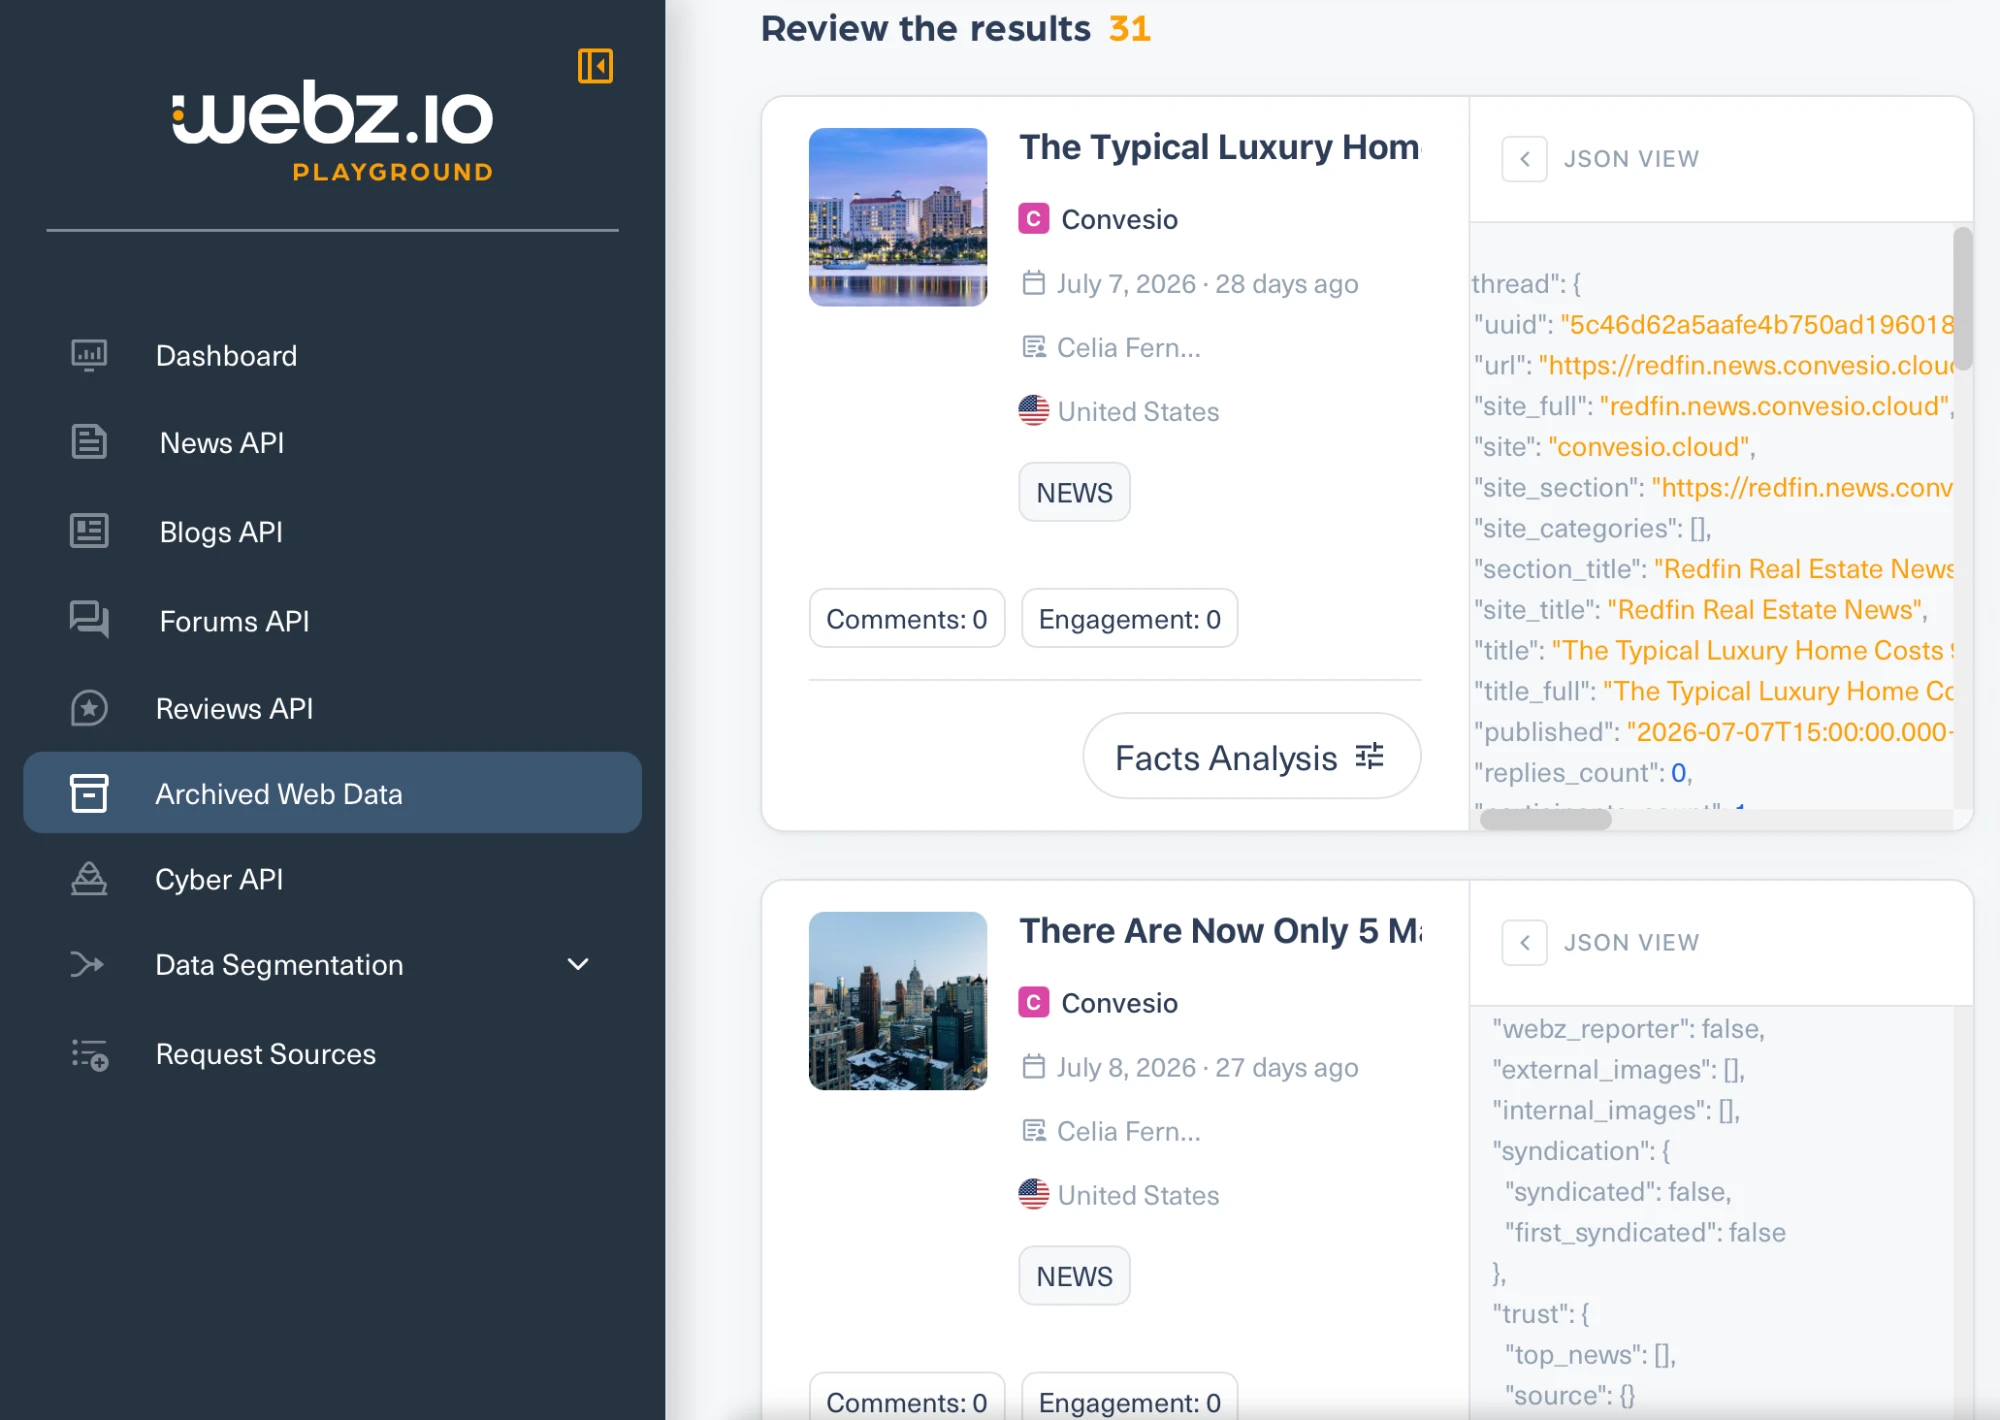Click the Request Sources list icon
This screenshot has height=1420, width=2000.
click(90, 1054)
